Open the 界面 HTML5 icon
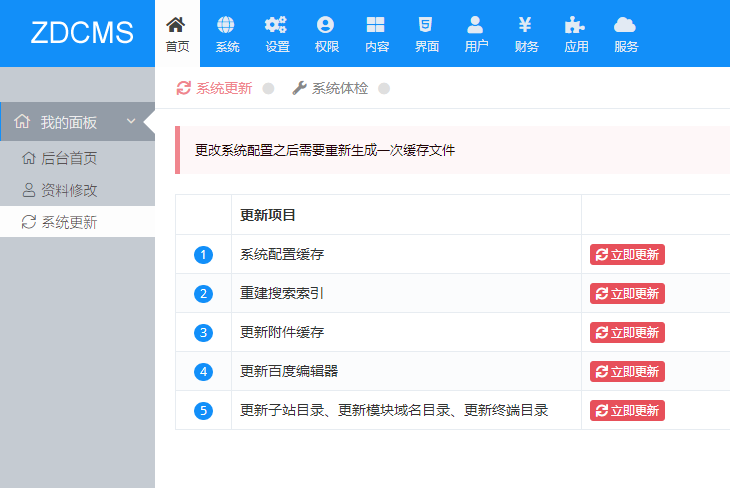Screen dimensions: 730x488 coord(426,33)
